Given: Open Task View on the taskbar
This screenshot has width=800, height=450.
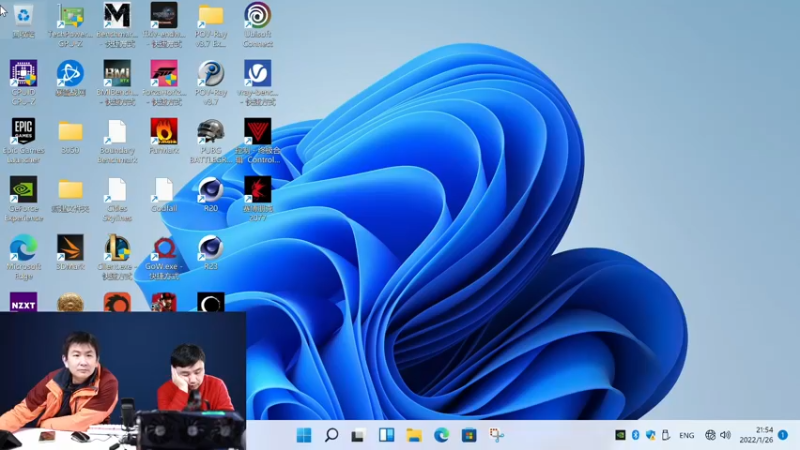Looking at the screenshot, I should 358,435.
